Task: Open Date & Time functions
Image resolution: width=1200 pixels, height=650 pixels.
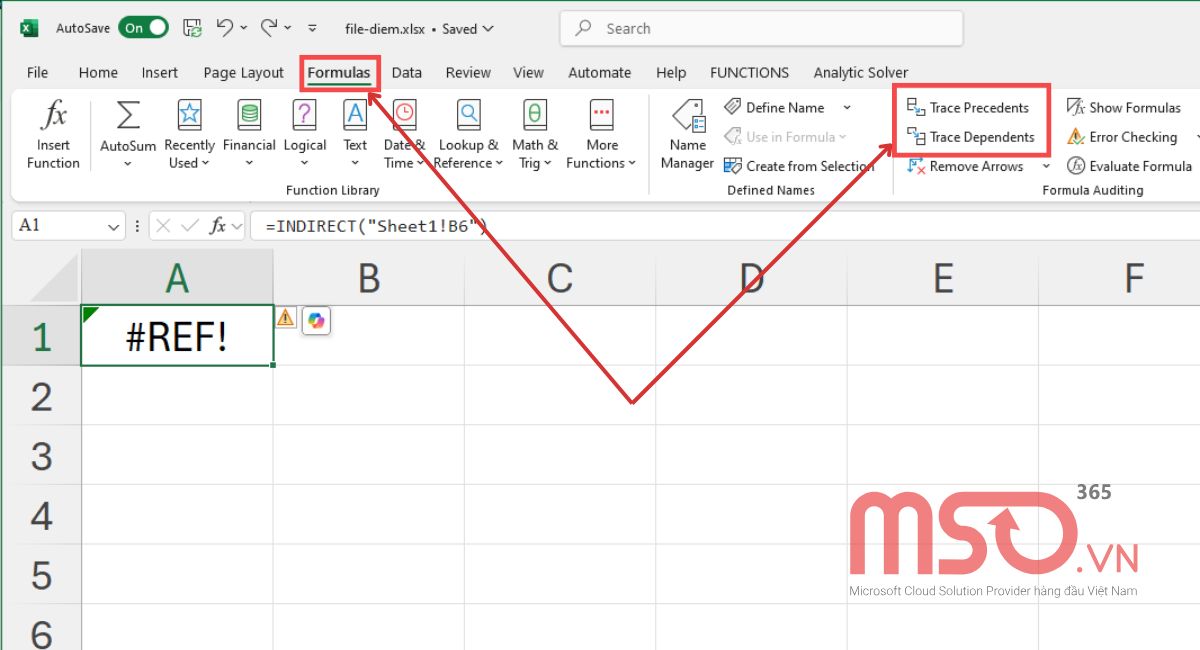Action: [x=404, y=133]
